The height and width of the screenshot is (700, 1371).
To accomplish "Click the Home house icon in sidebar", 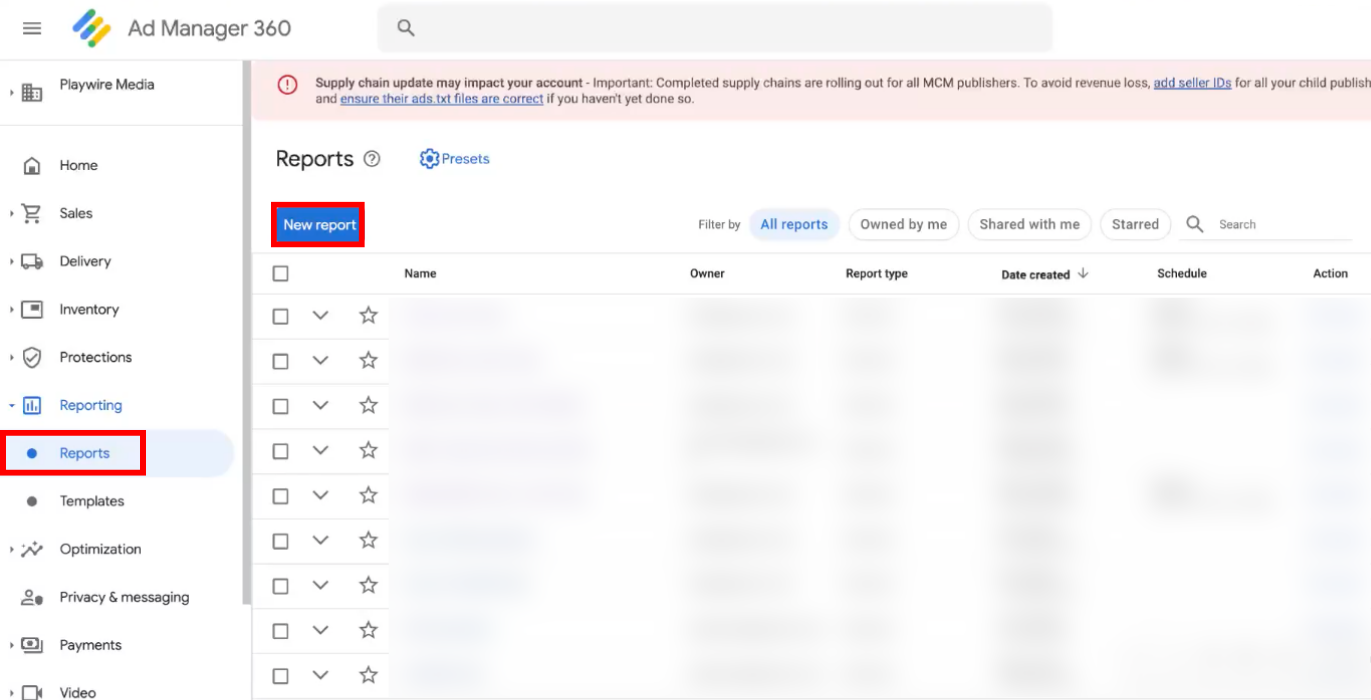I will [32, 166].
